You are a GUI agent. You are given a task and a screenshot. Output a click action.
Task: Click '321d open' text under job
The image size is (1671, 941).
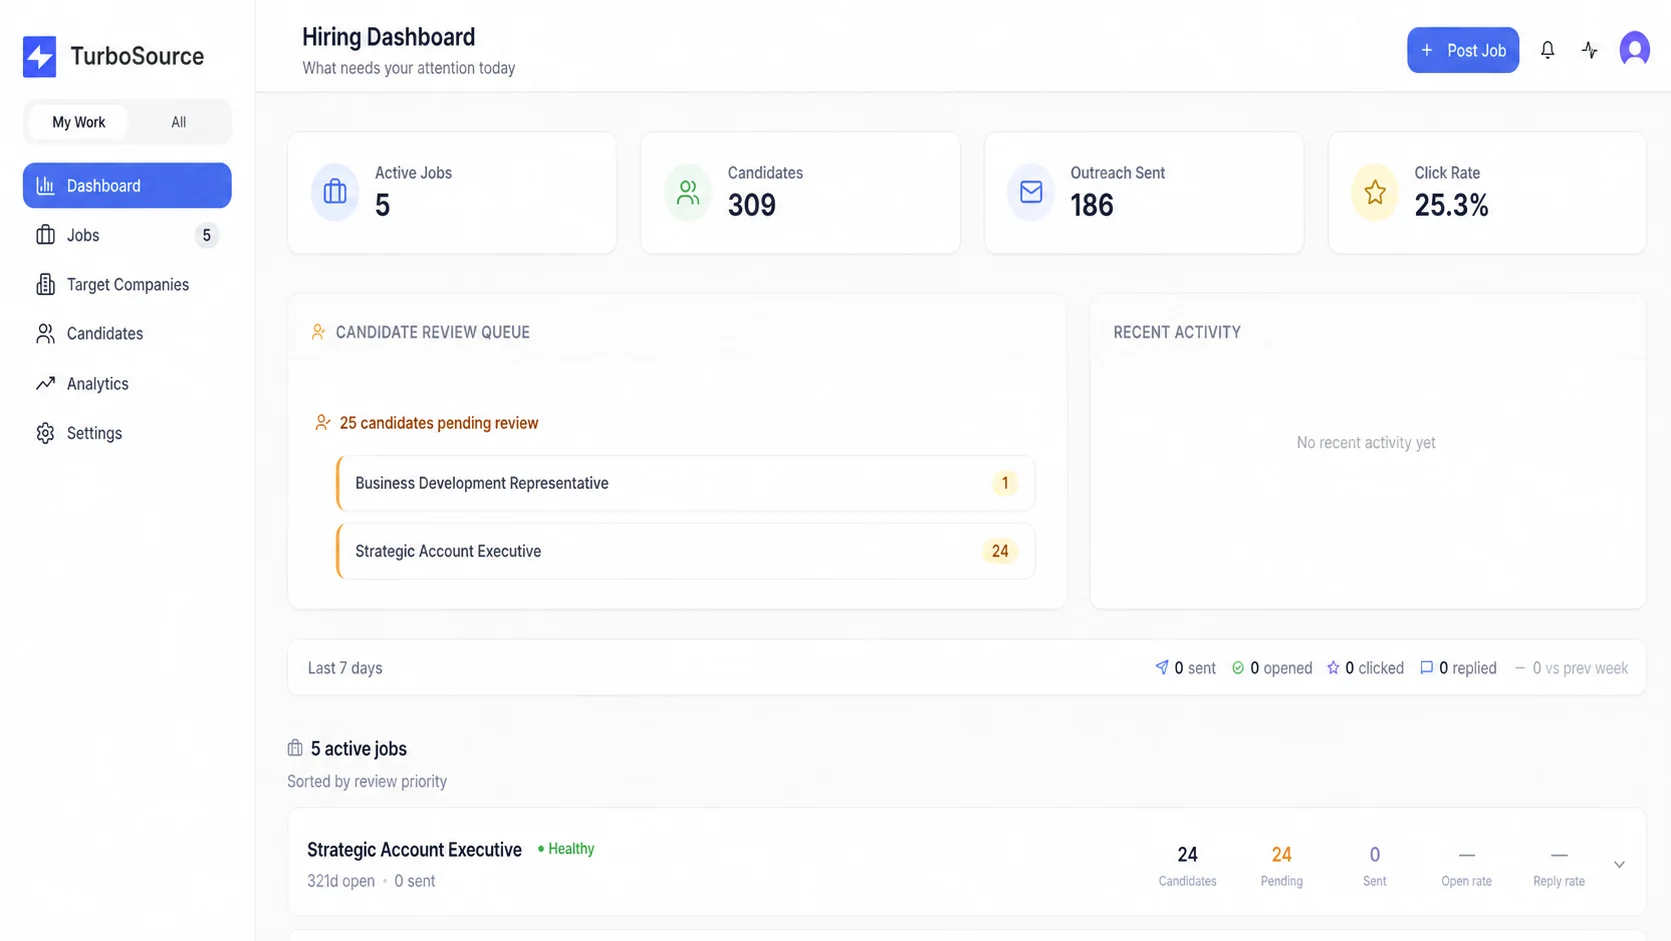[x=341, y=881]
